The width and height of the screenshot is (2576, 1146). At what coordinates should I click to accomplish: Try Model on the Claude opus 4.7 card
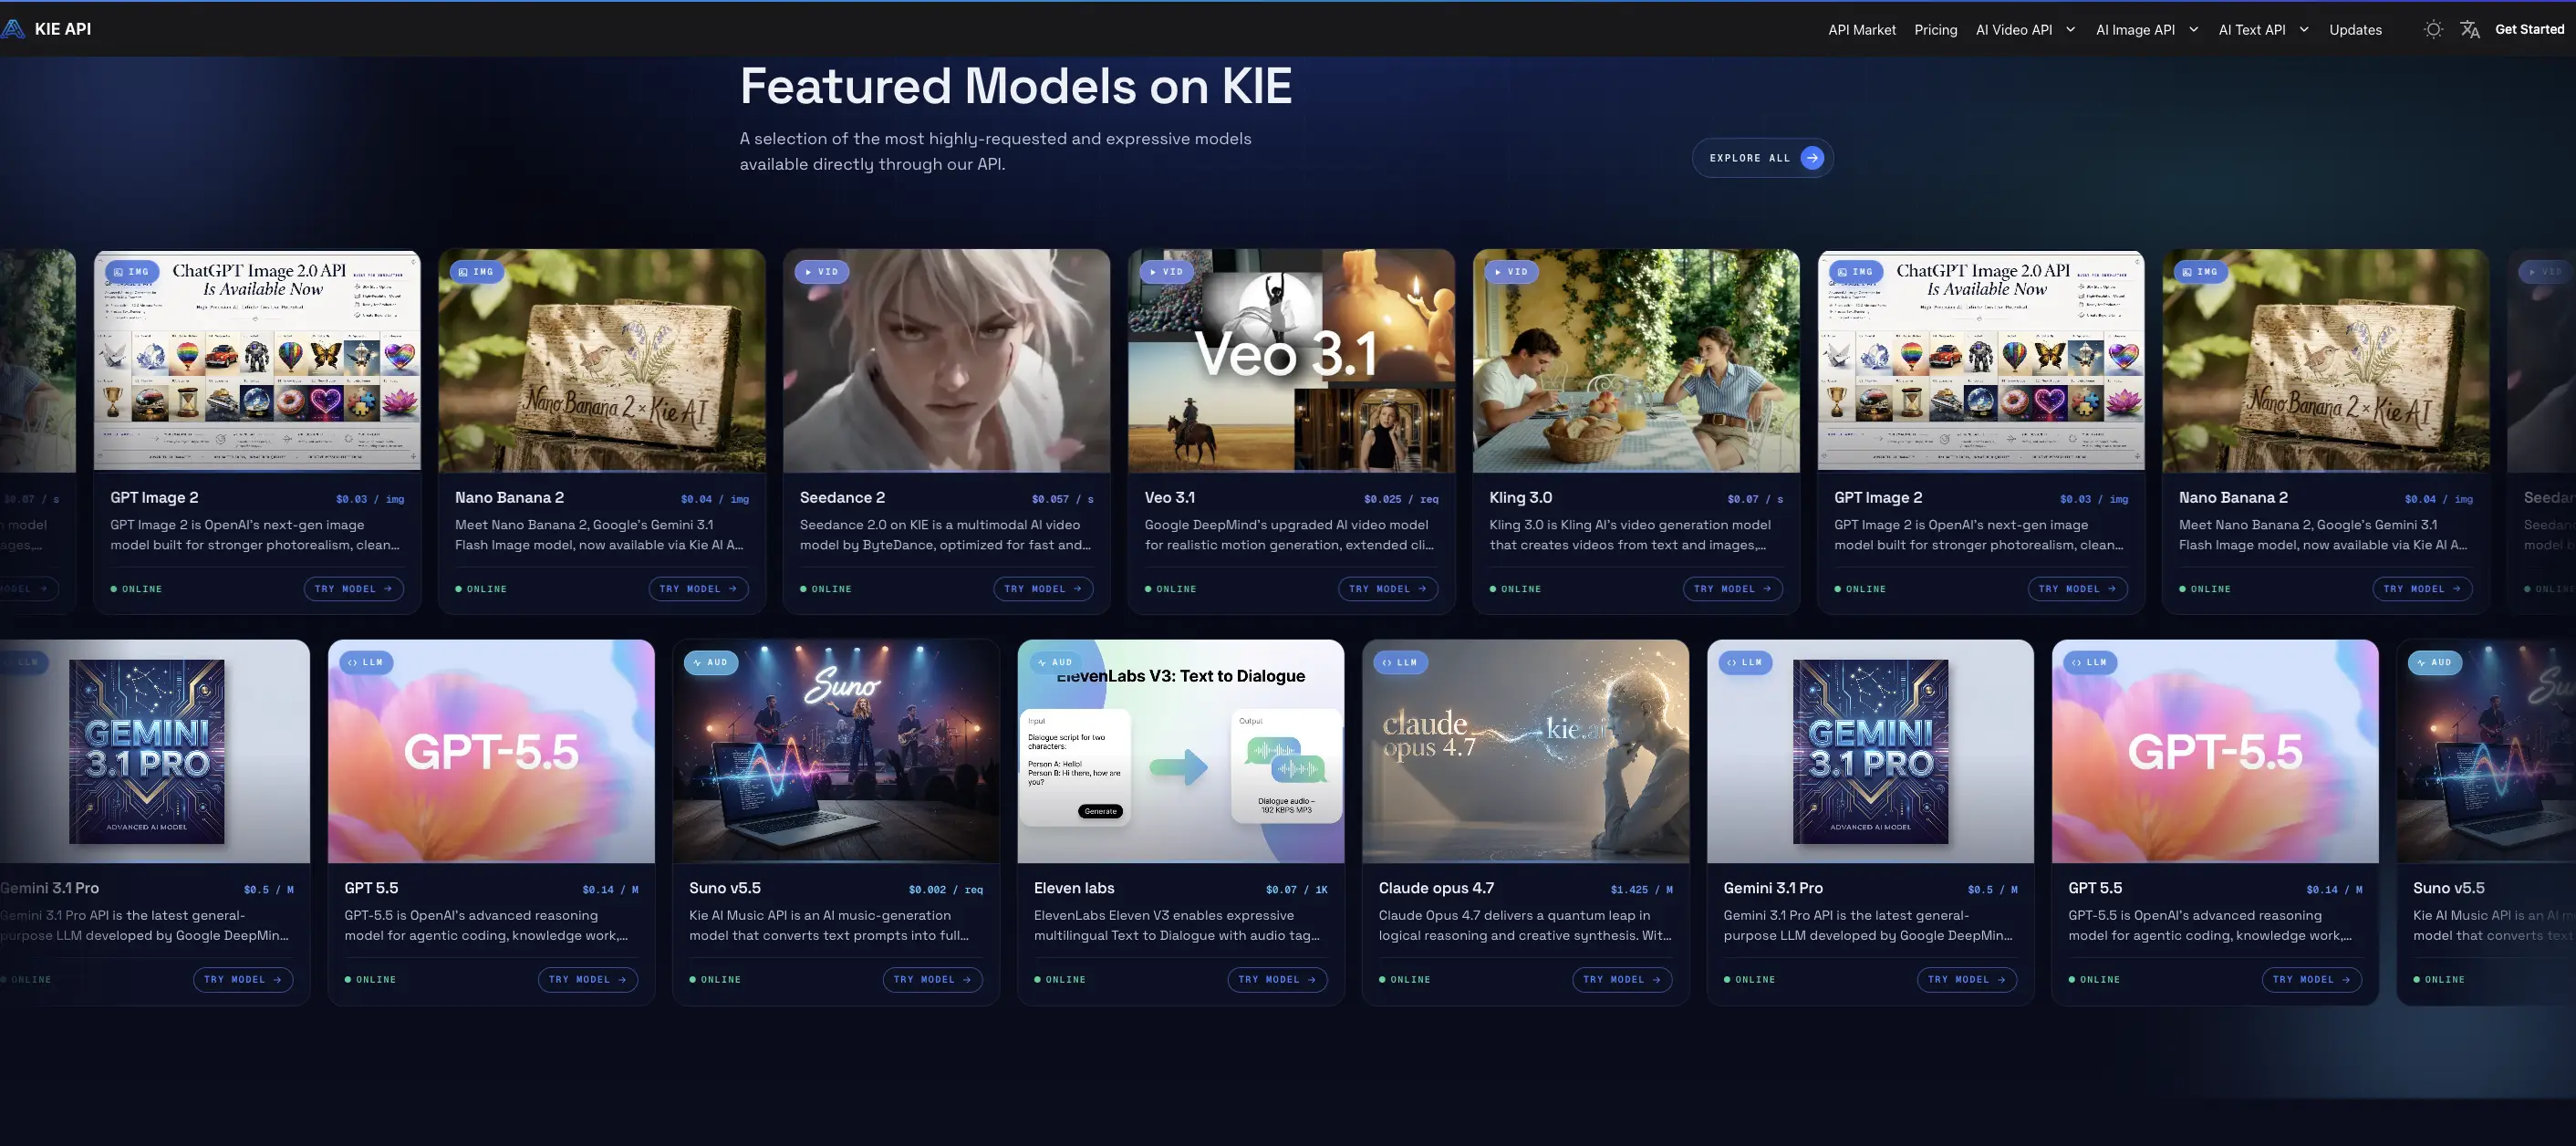point(1622,980)
